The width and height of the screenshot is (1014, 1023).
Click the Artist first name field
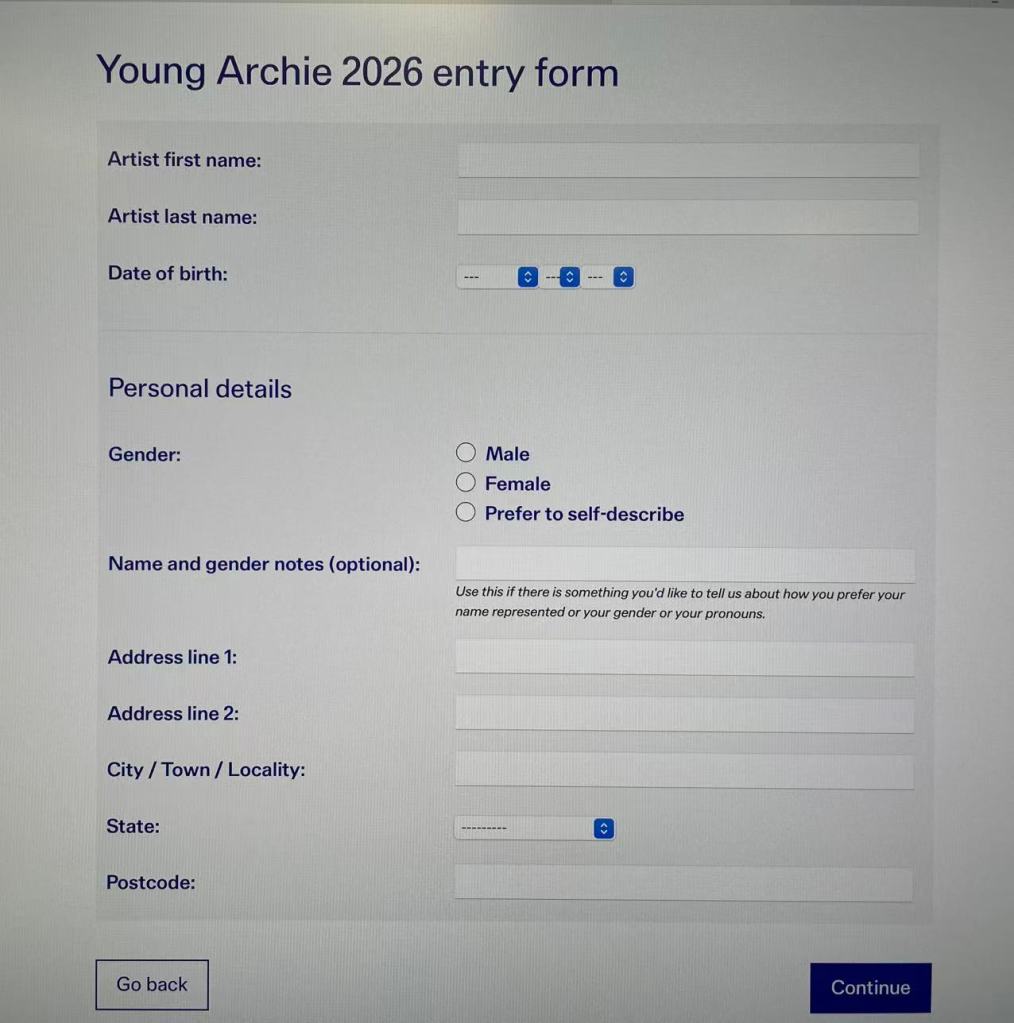coord(688,160)
